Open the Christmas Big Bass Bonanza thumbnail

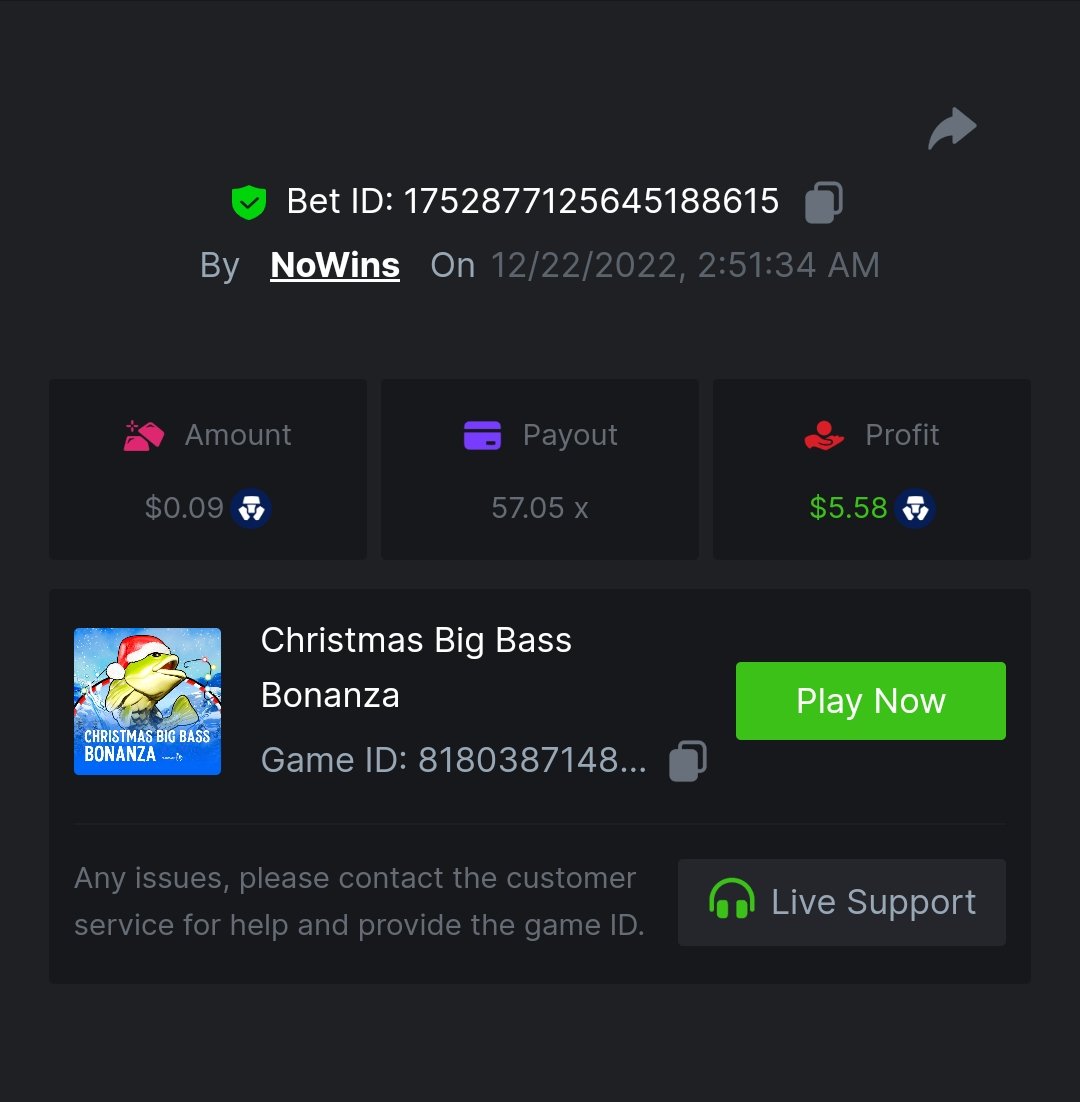[x=148, y=701]
